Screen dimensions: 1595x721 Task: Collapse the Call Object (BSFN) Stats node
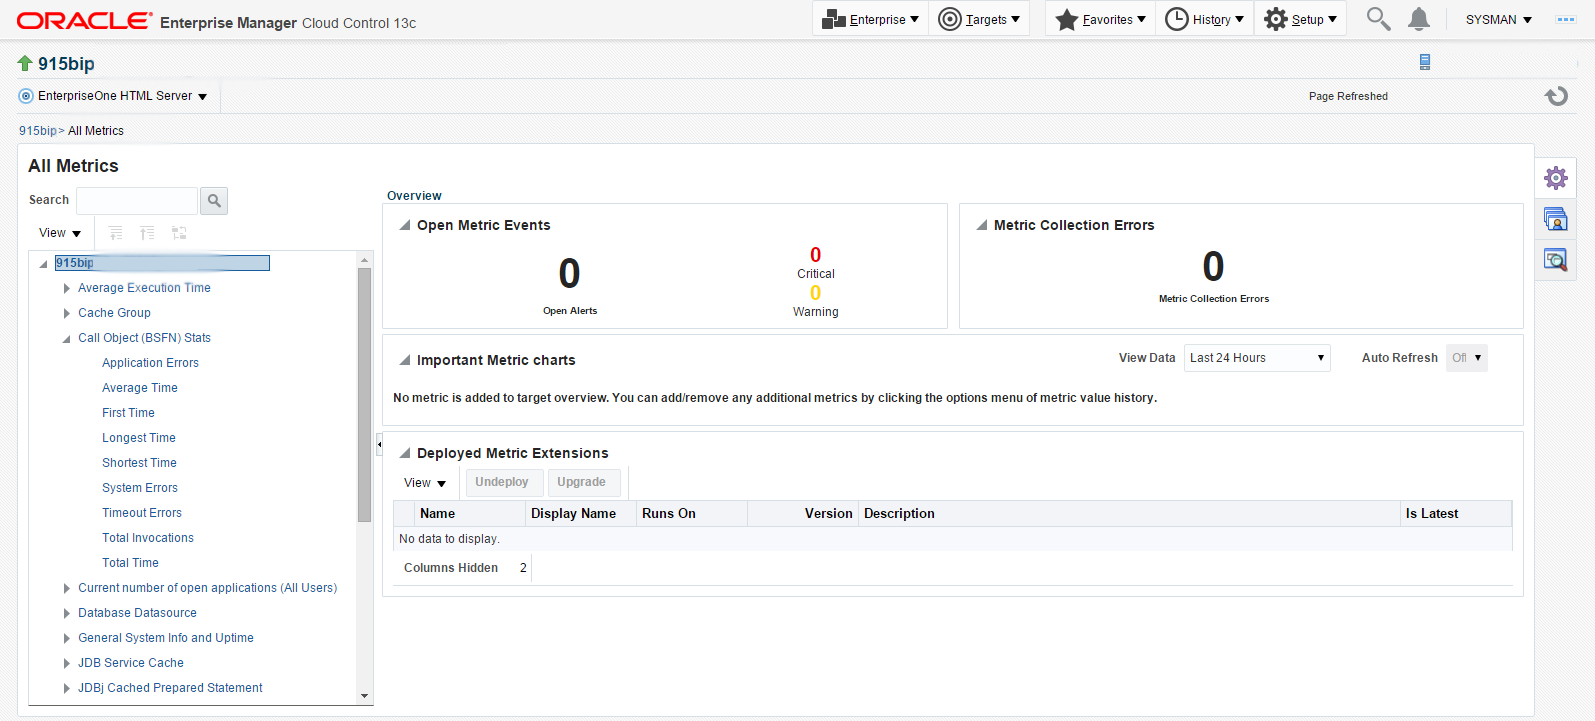coord(67,339)
